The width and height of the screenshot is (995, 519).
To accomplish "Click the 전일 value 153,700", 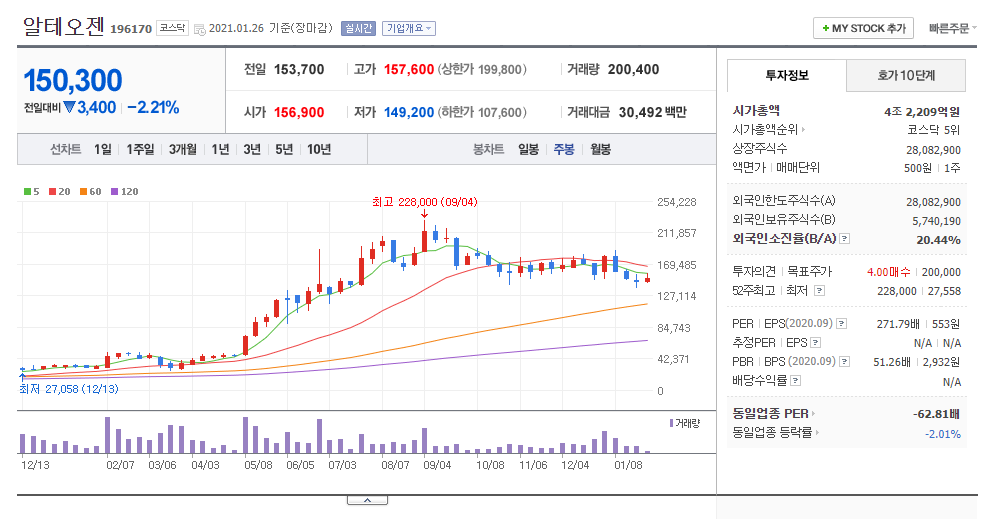I will 299,69.
